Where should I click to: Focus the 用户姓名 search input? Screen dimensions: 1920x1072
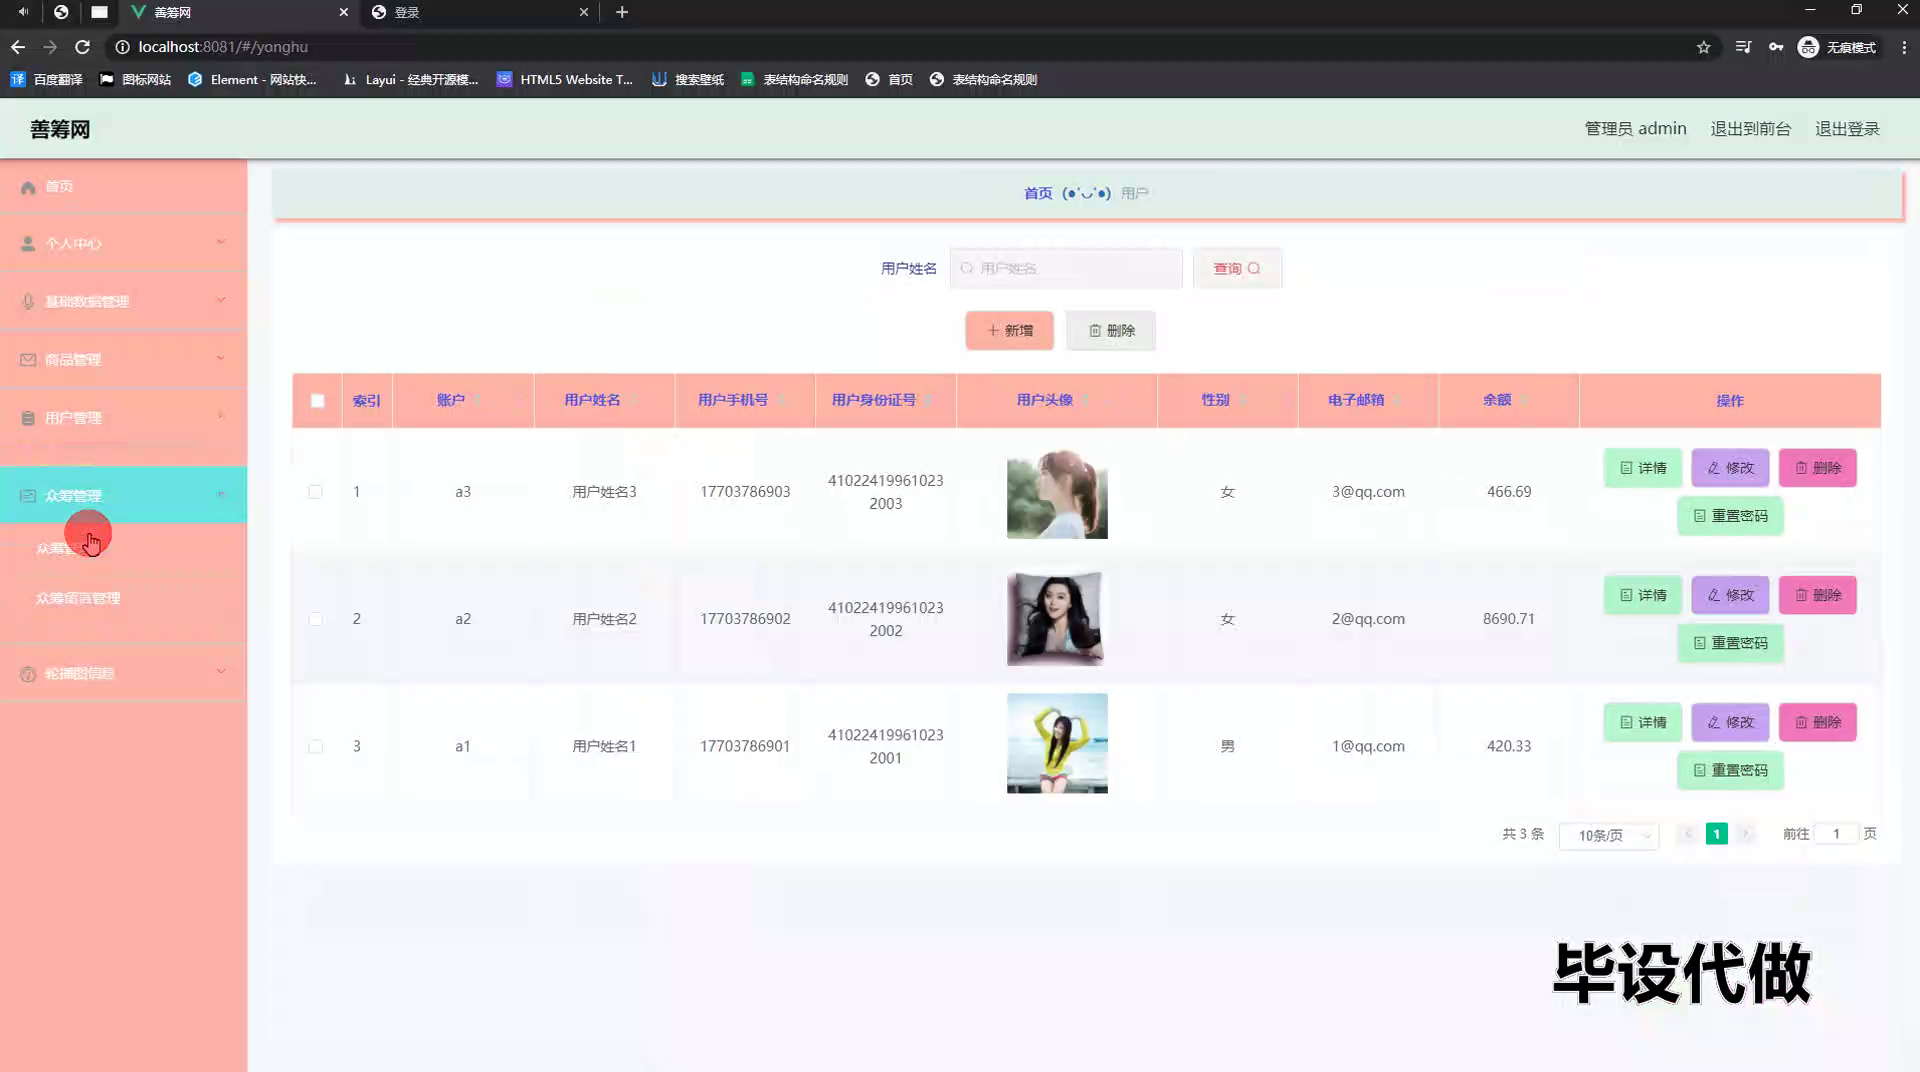coord(1066,268)
